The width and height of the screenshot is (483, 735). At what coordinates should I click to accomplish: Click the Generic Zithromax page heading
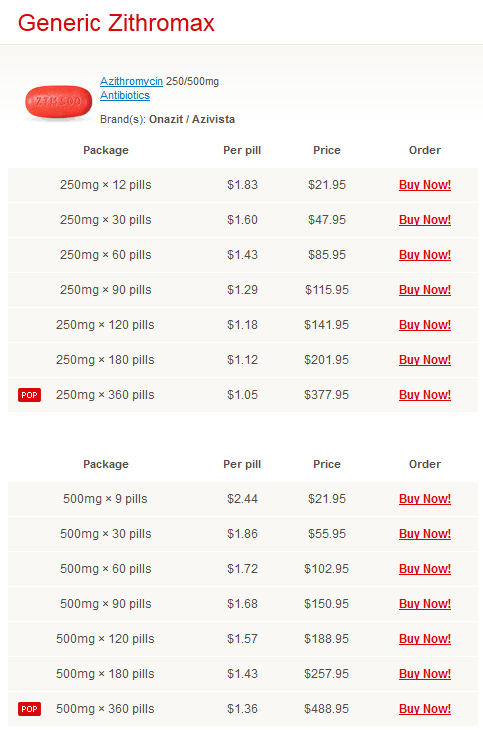coord(116,23)
